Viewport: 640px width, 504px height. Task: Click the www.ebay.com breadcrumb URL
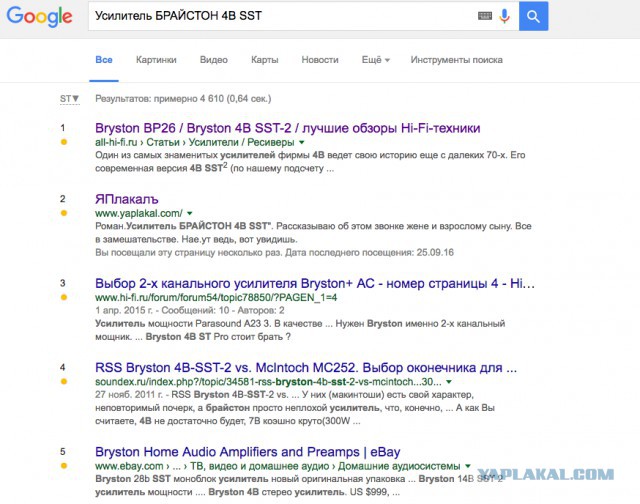pos(278,466)
